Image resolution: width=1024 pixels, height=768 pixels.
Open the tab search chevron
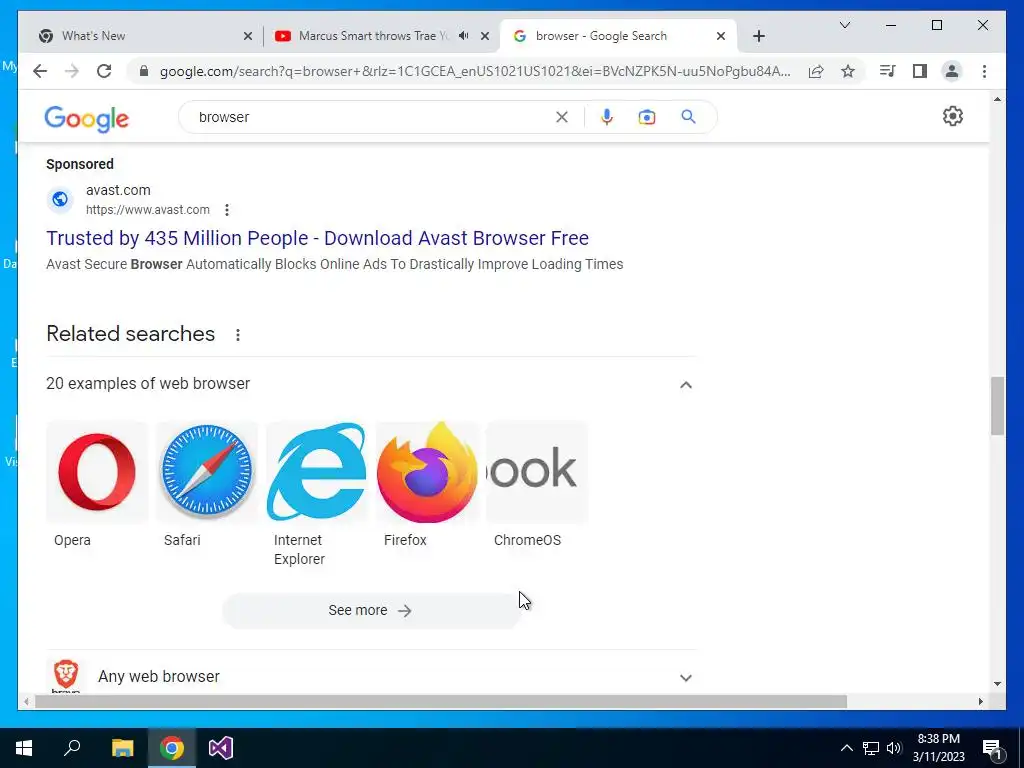[844, 25]
